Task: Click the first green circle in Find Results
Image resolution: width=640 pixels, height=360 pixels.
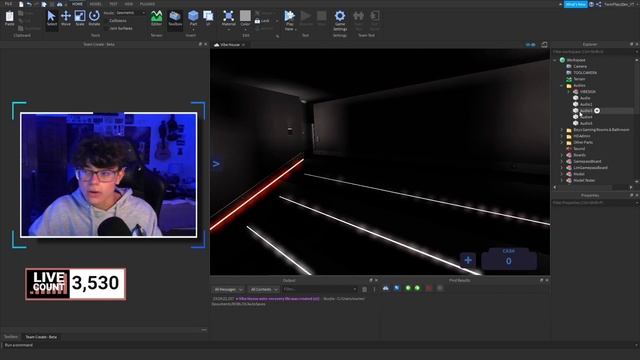Action: click(408, 288)
